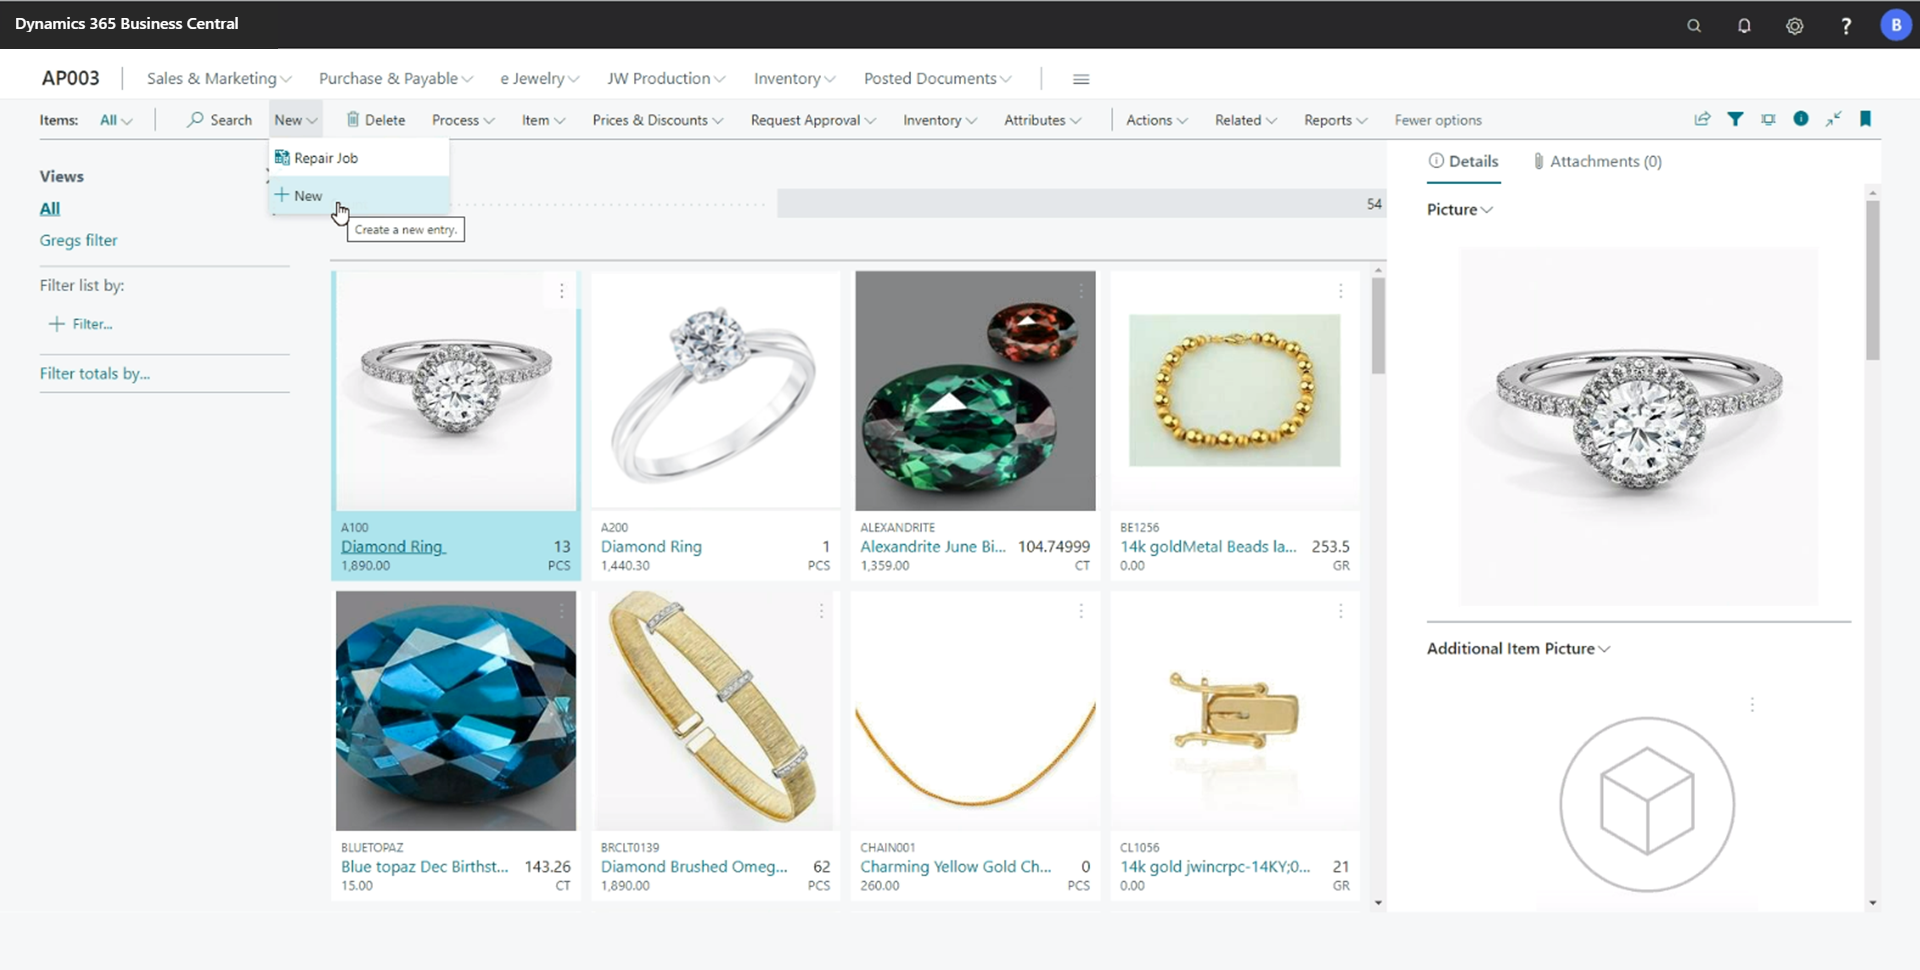1920x970 pixels.
Task: Activate focus mode icon
Action: point(1768,119)
